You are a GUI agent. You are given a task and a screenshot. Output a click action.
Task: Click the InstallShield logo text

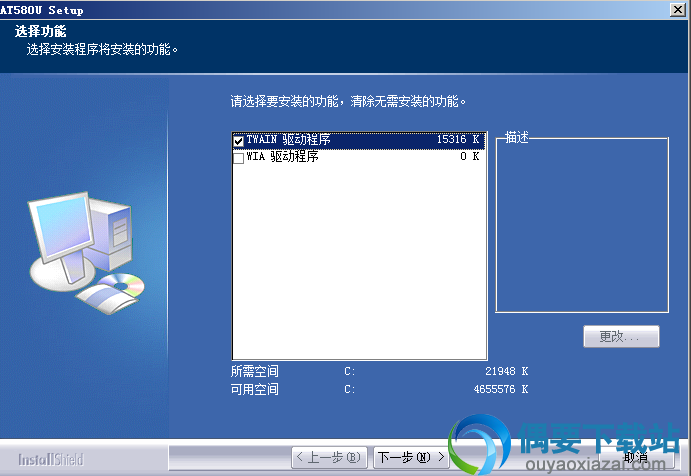tap(51, 460)
